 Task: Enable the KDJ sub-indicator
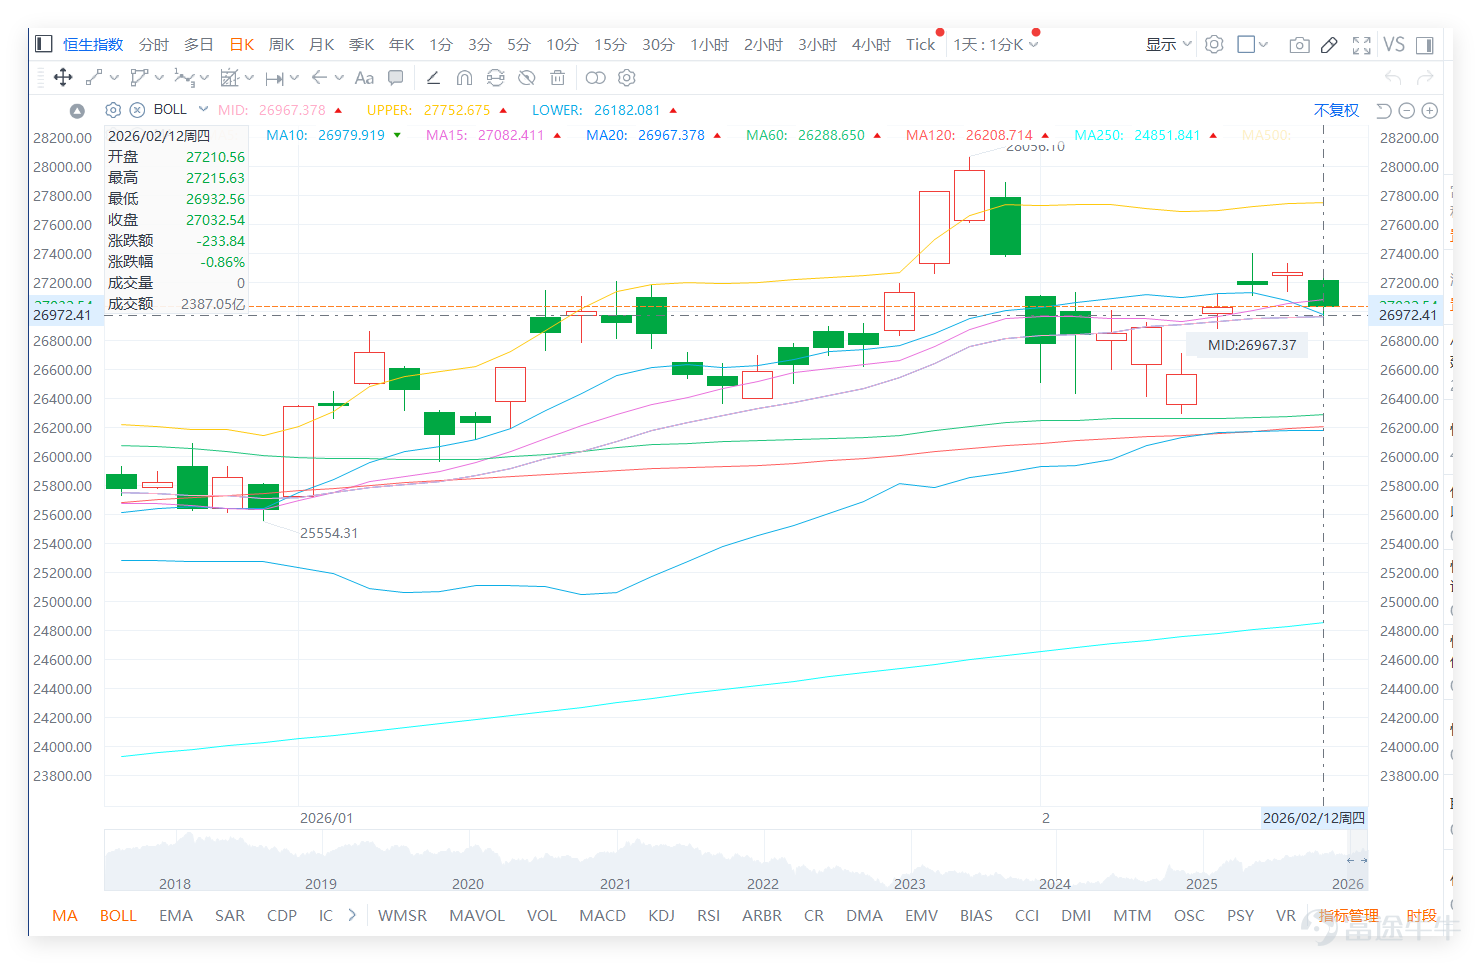tap(661, 915)
